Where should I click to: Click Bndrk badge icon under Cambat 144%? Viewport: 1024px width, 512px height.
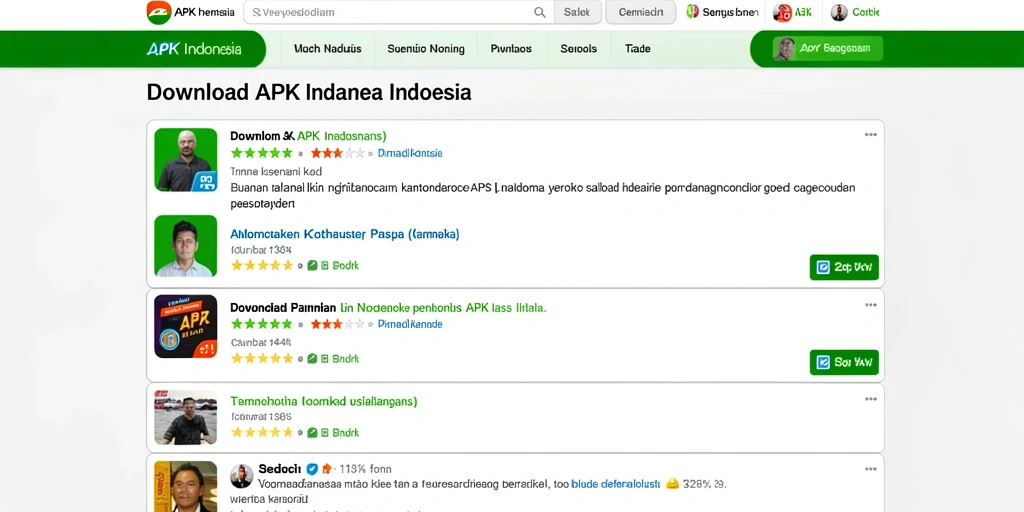[312, 359]
